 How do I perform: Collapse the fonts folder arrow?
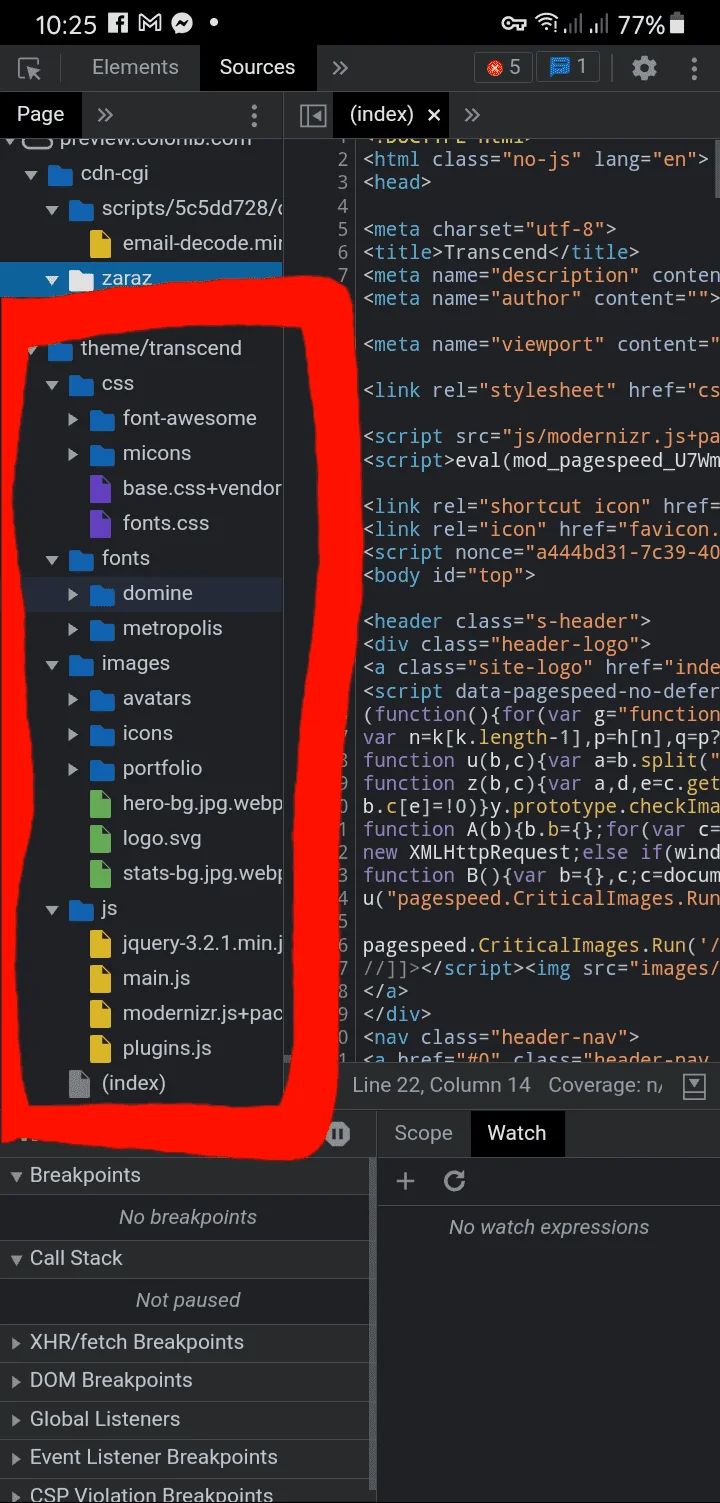coord(52,560)
